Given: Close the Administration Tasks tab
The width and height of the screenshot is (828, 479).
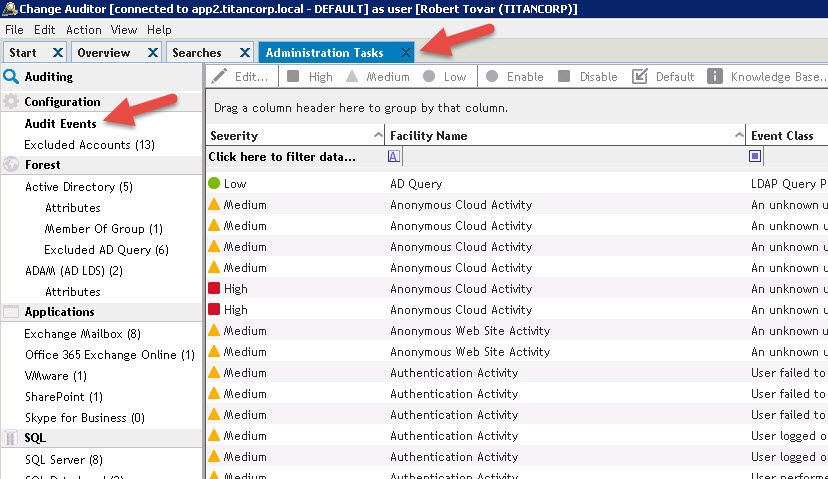Looking at the screenshot, I should (405, 53).
